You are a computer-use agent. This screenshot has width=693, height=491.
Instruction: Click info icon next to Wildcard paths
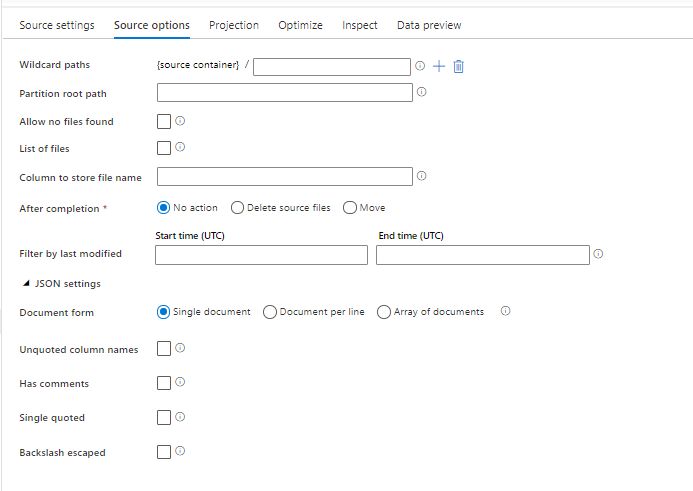(420, 66)
